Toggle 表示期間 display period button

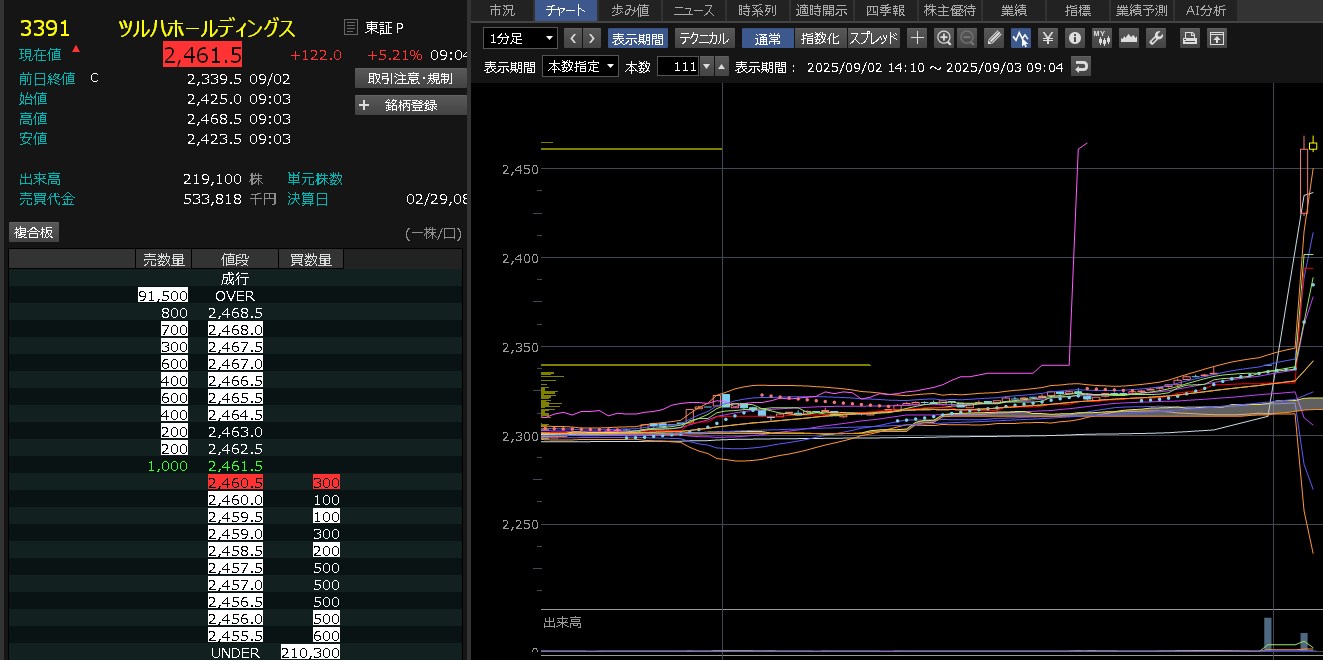click(637, 38)
